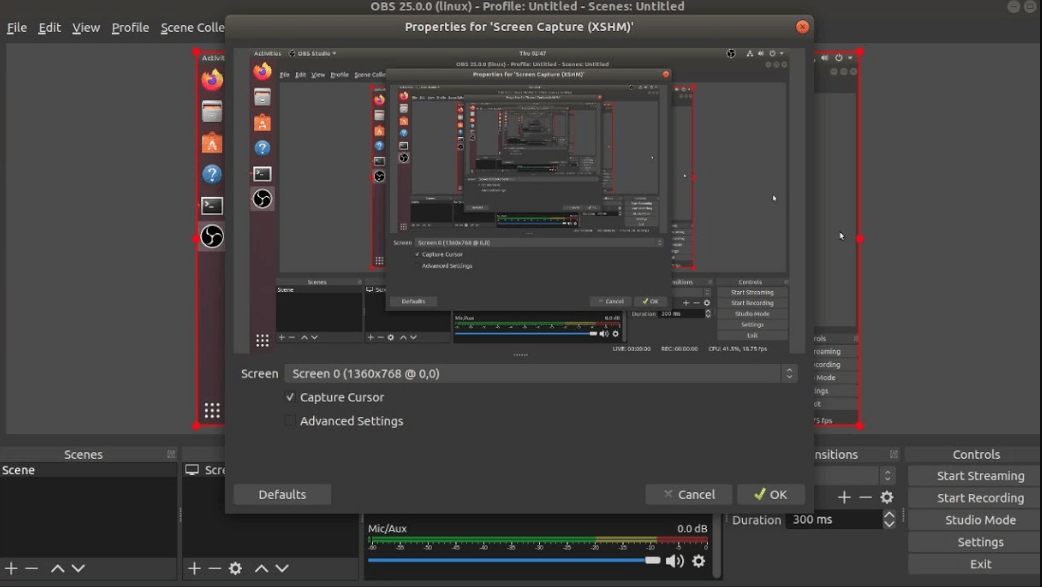
Task: Increase transition Duration with up stepper
Action: (889, 515)
